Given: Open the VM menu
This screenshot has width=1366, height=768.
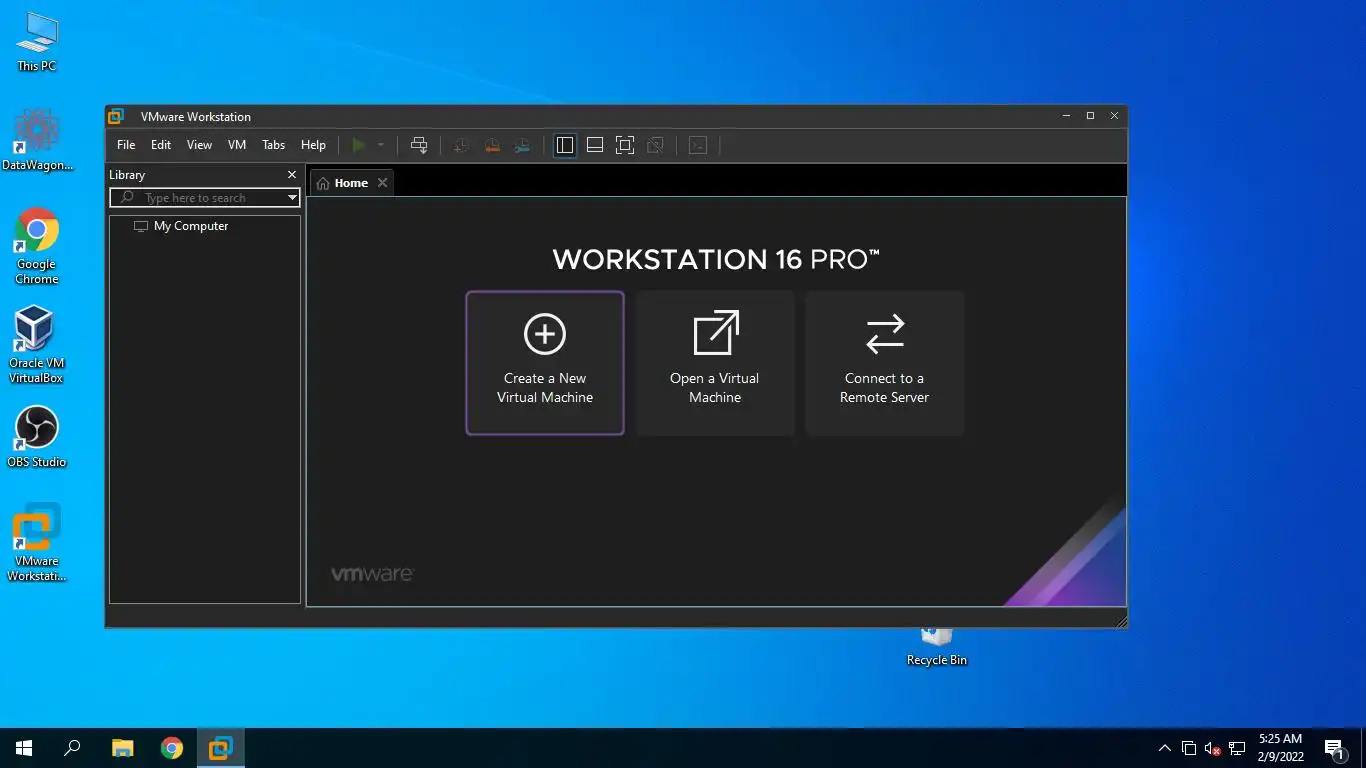Looking at the screenshot, I should 237,145.
